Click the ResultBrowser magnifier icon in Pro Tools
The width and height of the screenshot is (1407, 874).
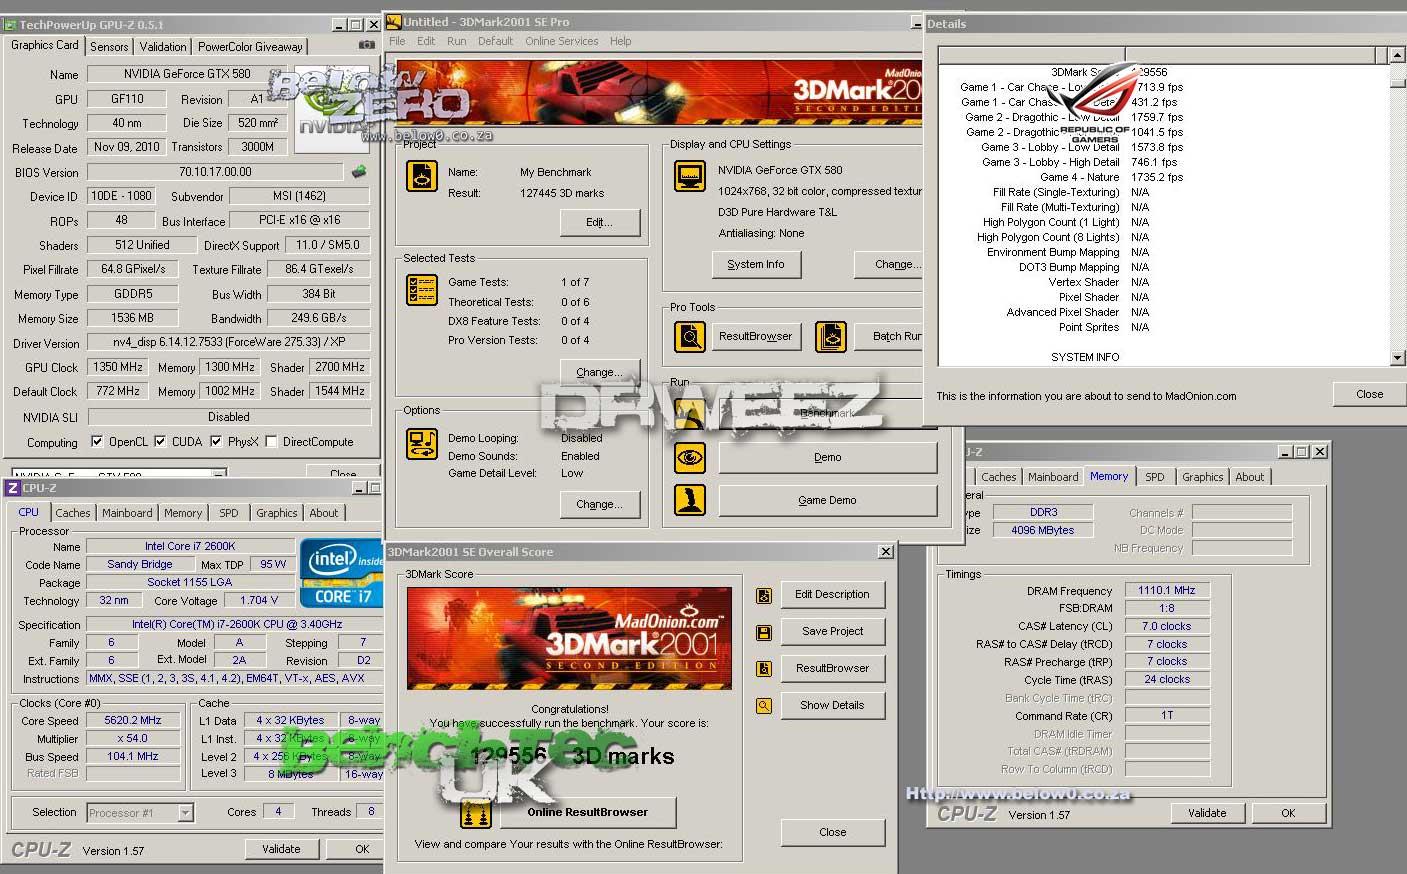pyautogui.click(x=690, y=337)
